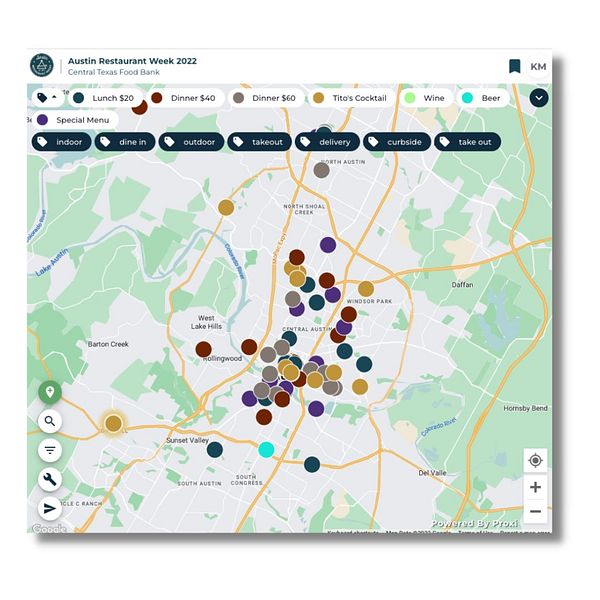Click the Austin Restaurant Week 2022 title

pyautogui.click(x=132, y=61)
